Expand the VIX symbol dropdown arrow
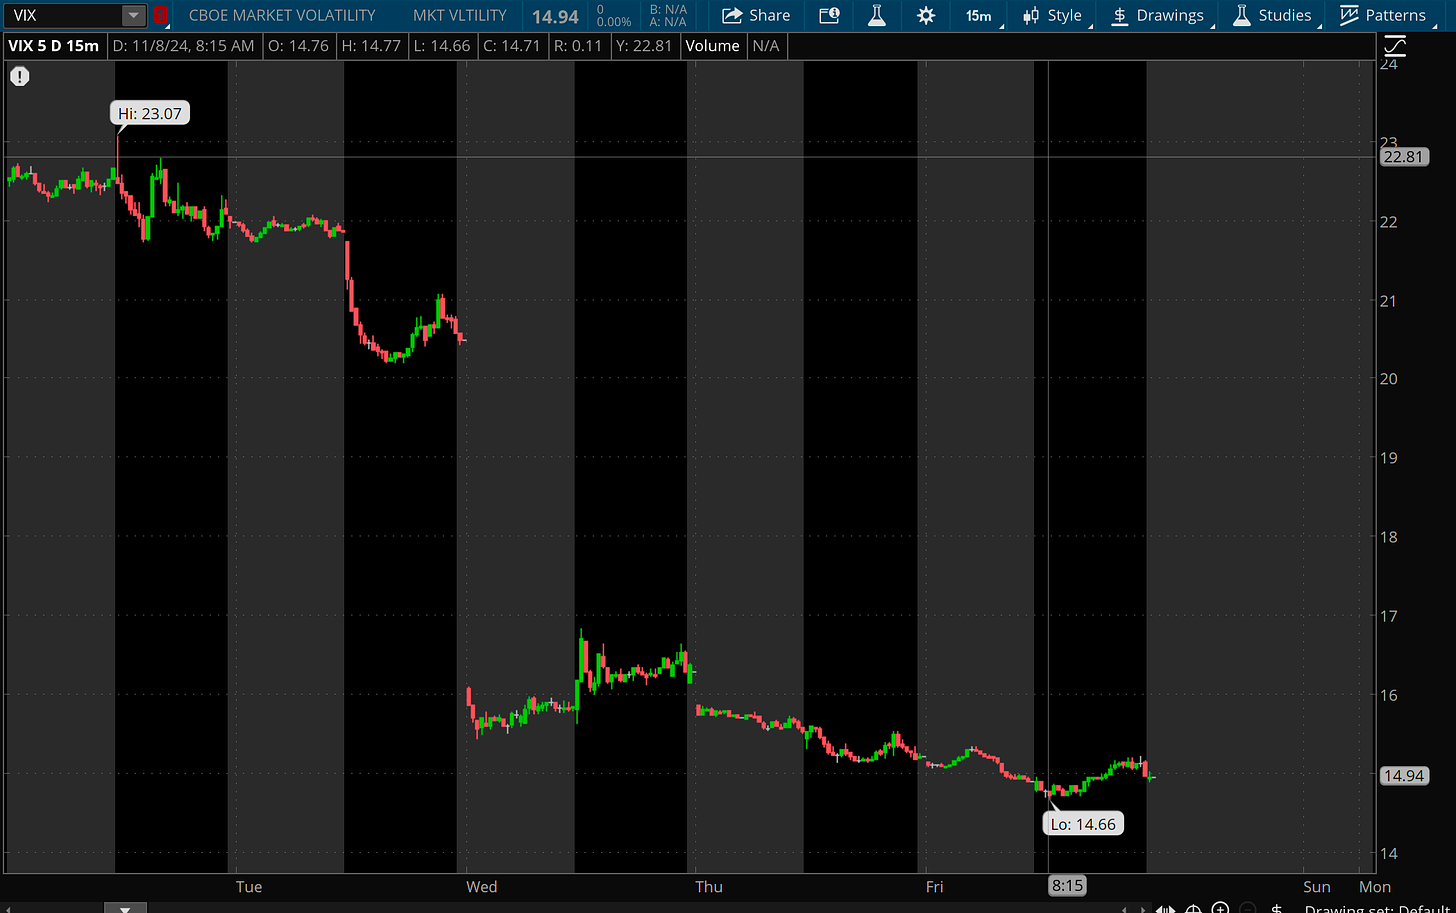 click(133, 15)
